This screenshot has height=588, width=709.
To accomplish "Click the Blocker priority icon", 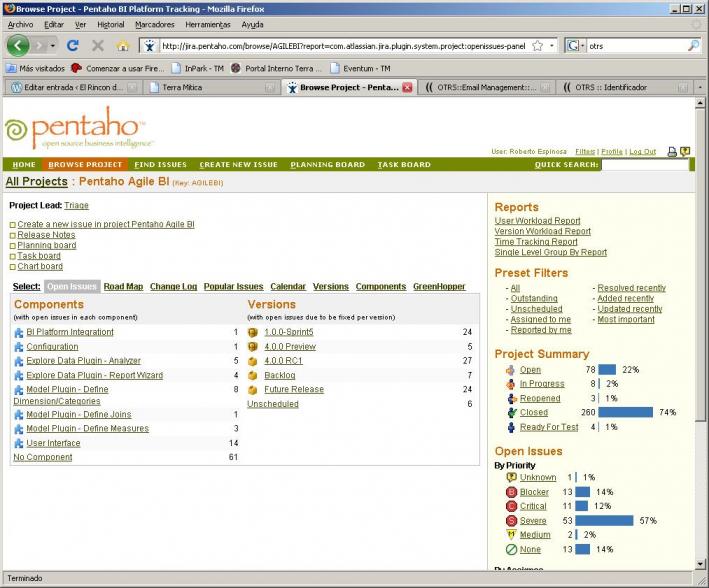I will (x=511, y=492).
